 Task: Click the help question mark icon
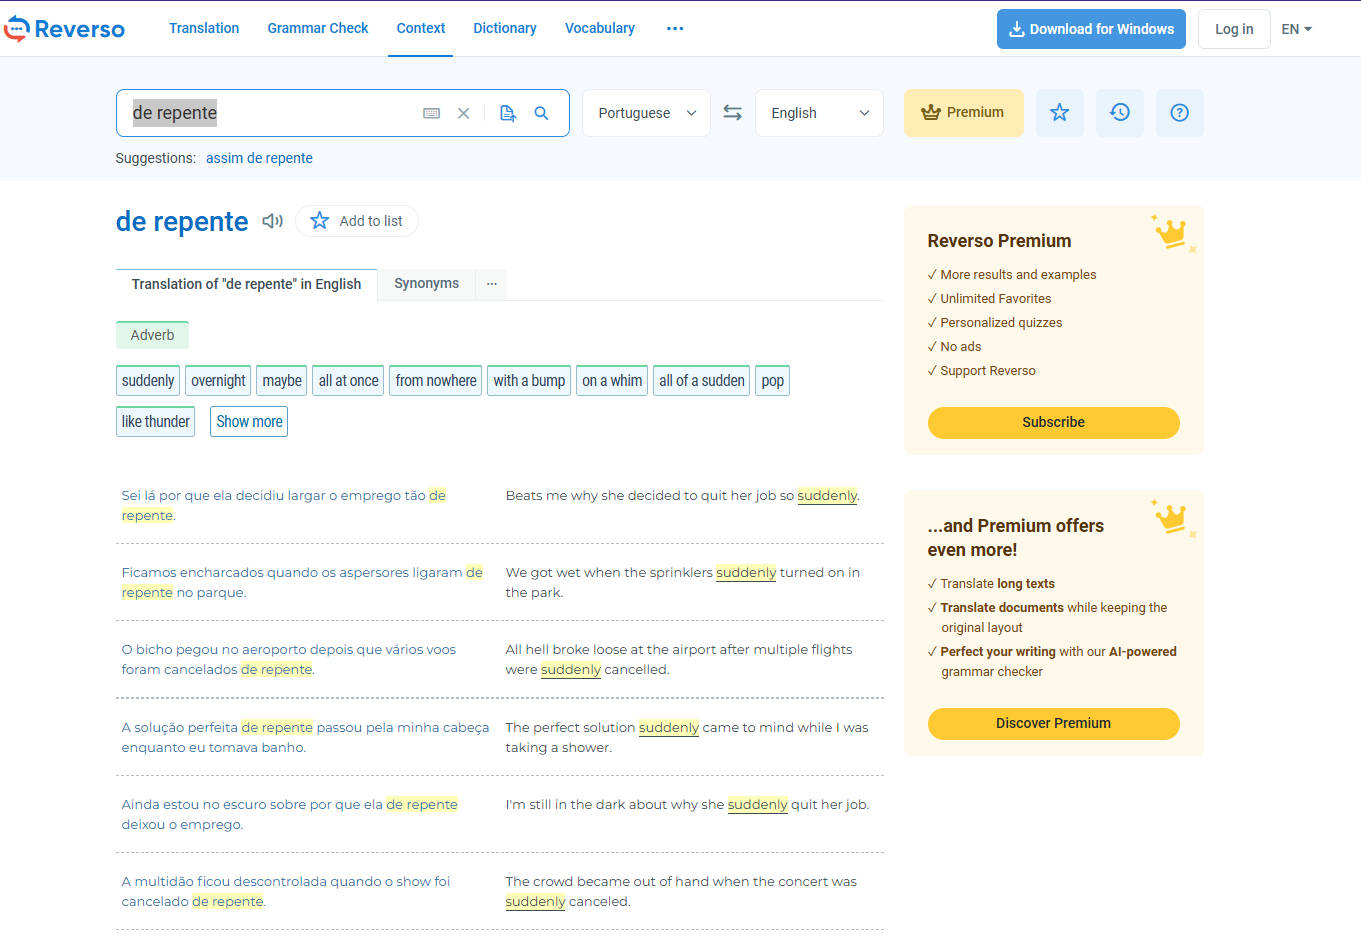pos(1179,113)
